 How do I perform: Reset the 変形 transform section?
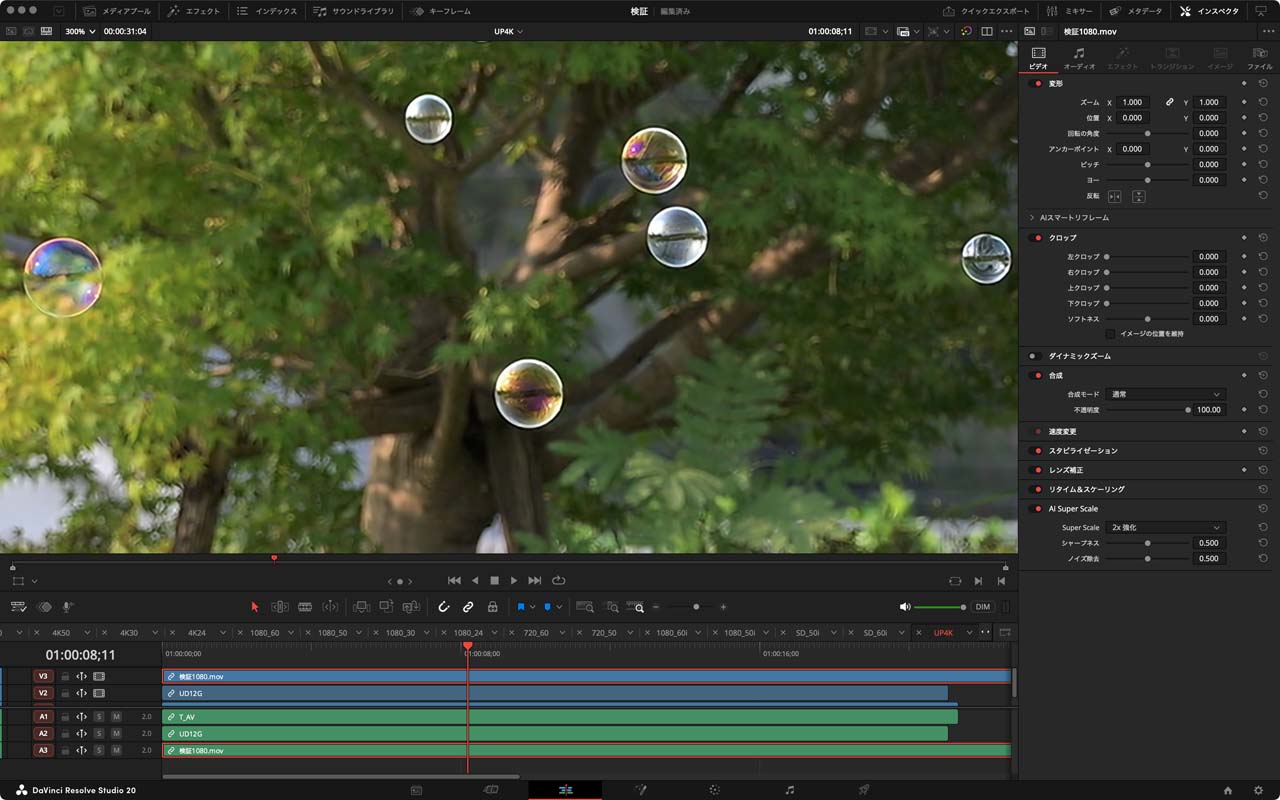(1263, 83)
